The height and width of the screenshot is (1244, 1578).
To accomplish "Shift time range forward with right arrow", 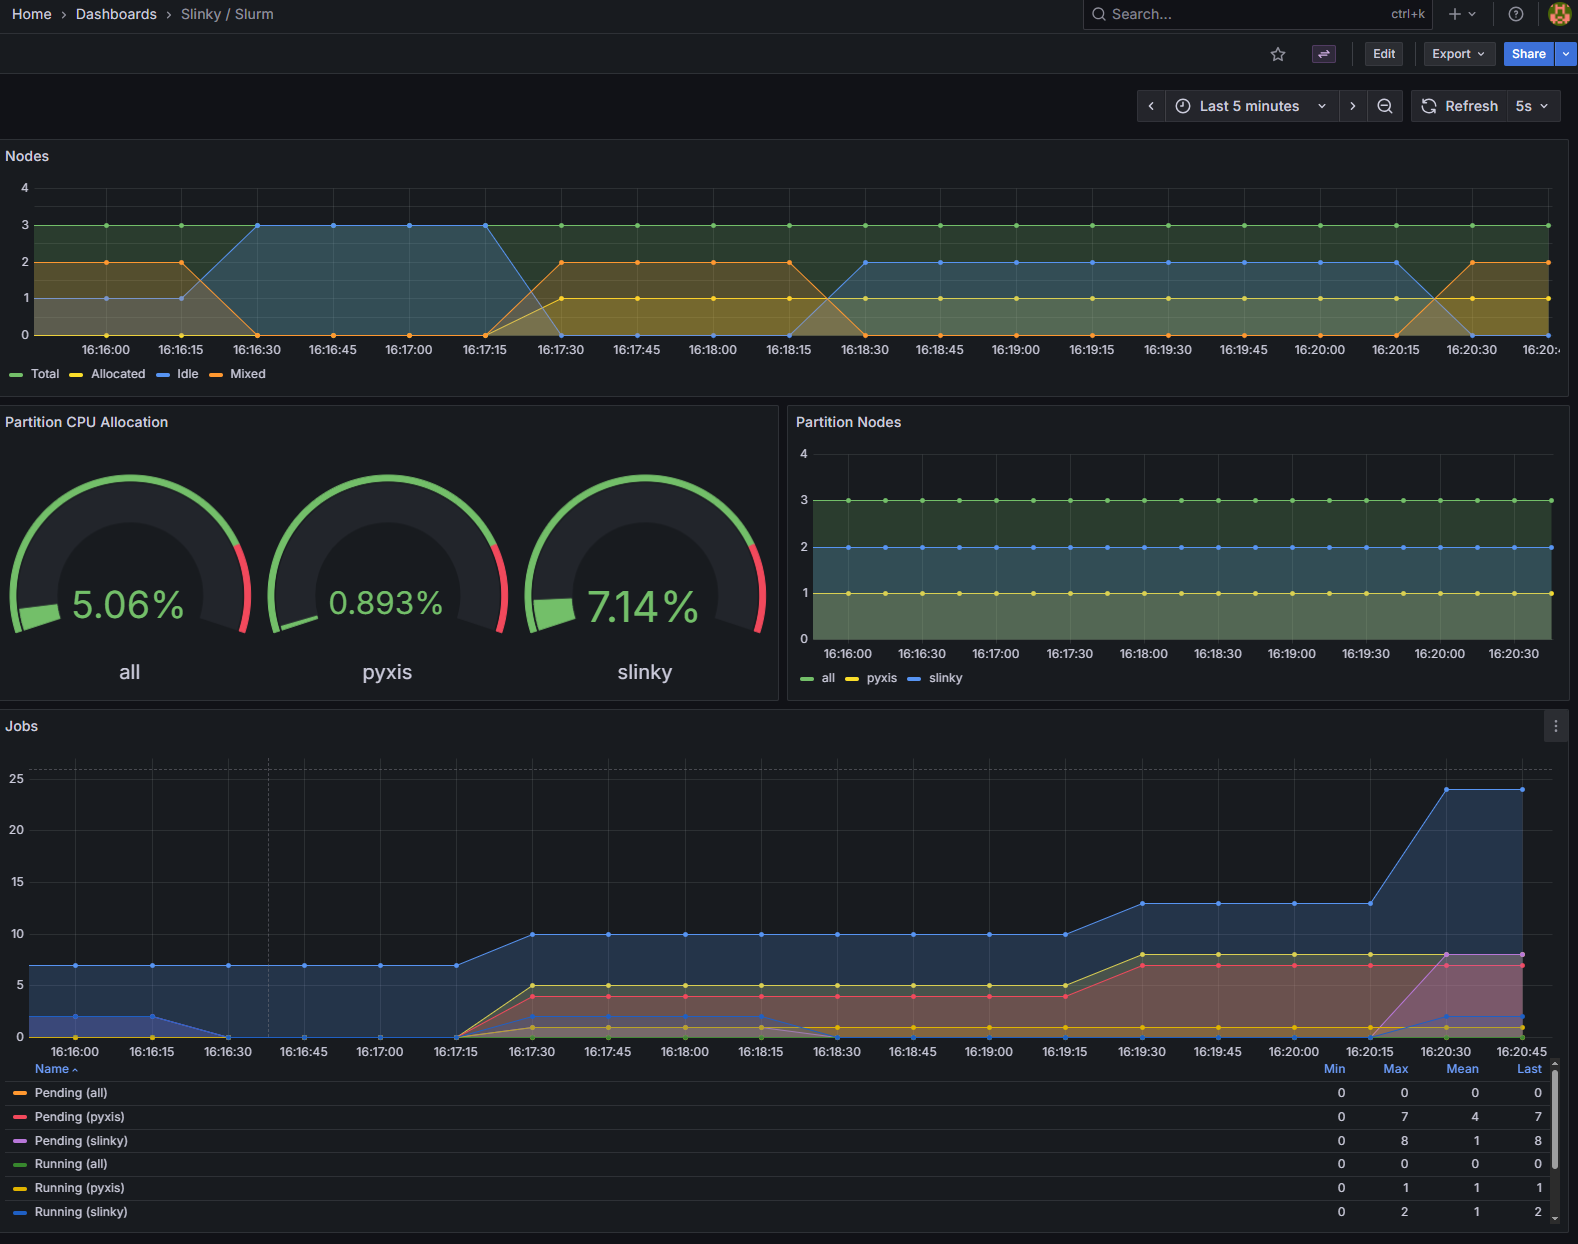I will pos(1352,106).
